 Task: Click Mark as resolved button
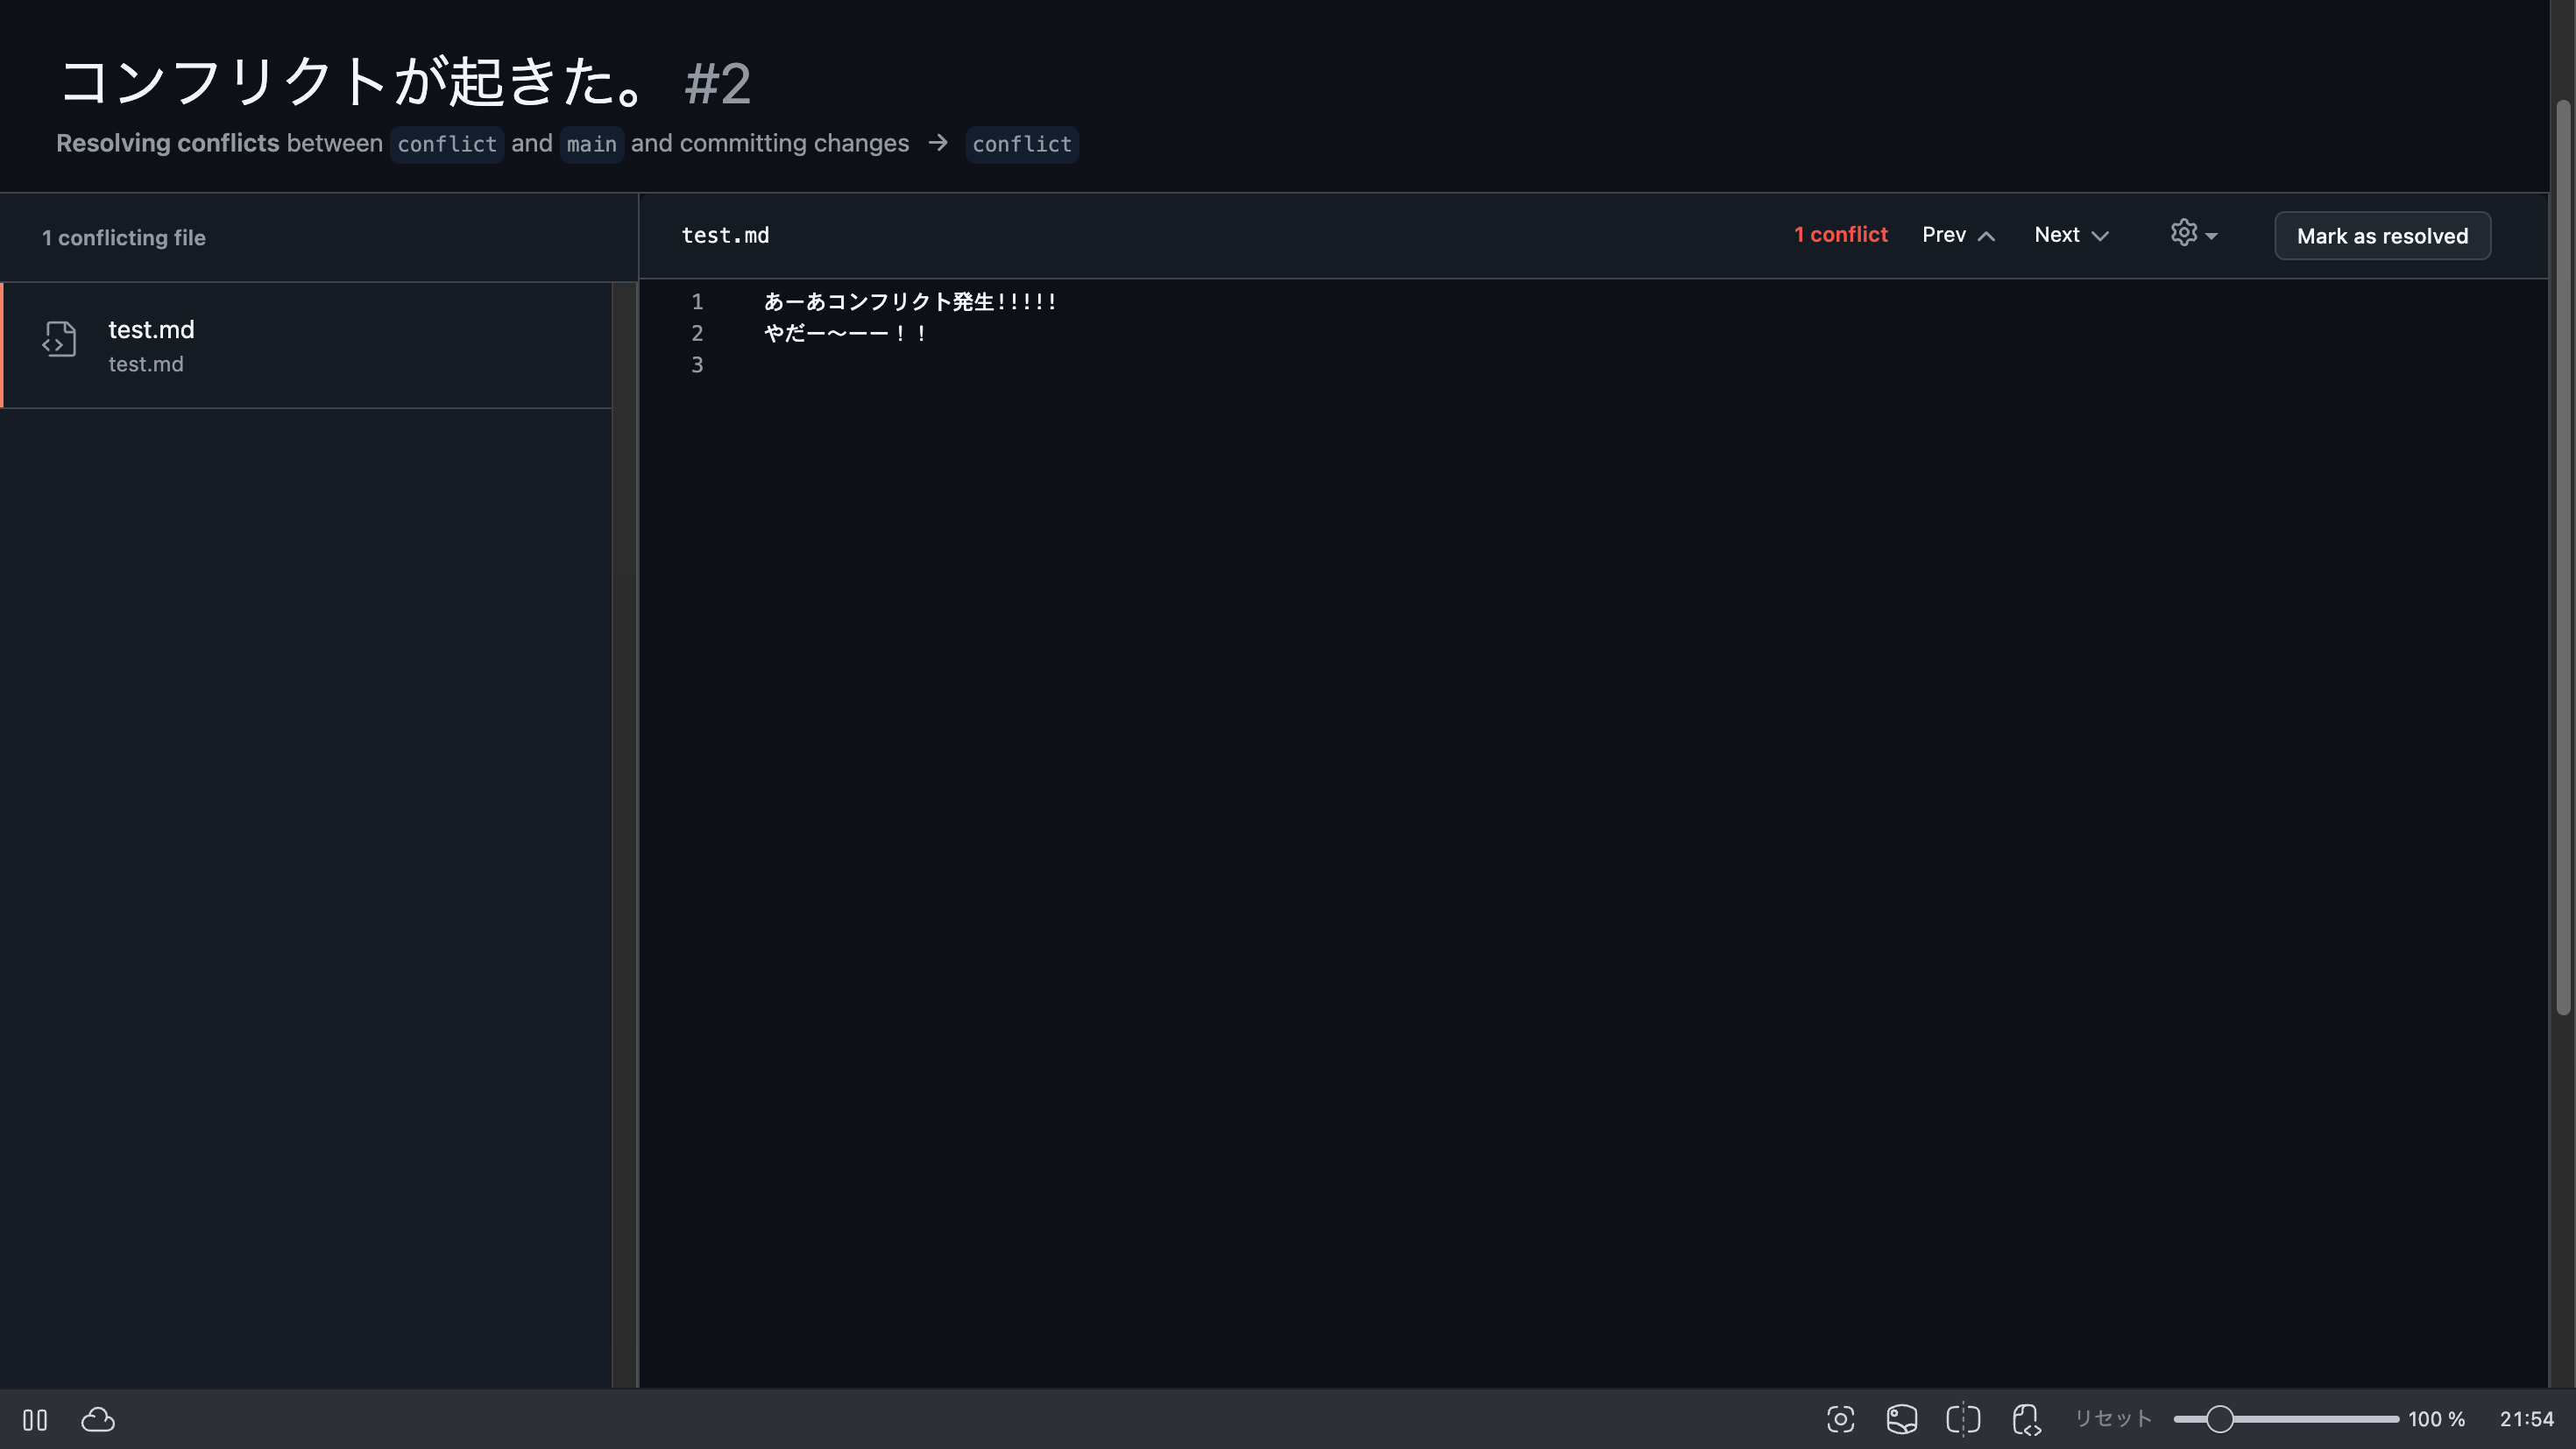click(x=2382, y=236)
